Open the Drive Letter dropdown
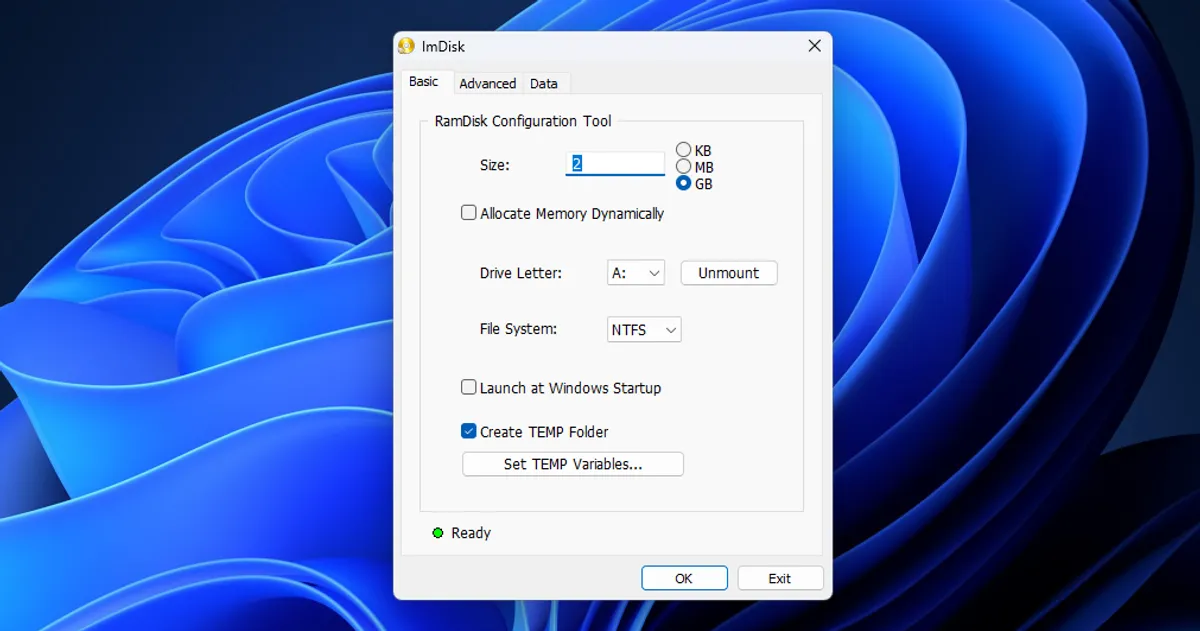Screen dimensions: 1200x631 (x=636, y=273)
